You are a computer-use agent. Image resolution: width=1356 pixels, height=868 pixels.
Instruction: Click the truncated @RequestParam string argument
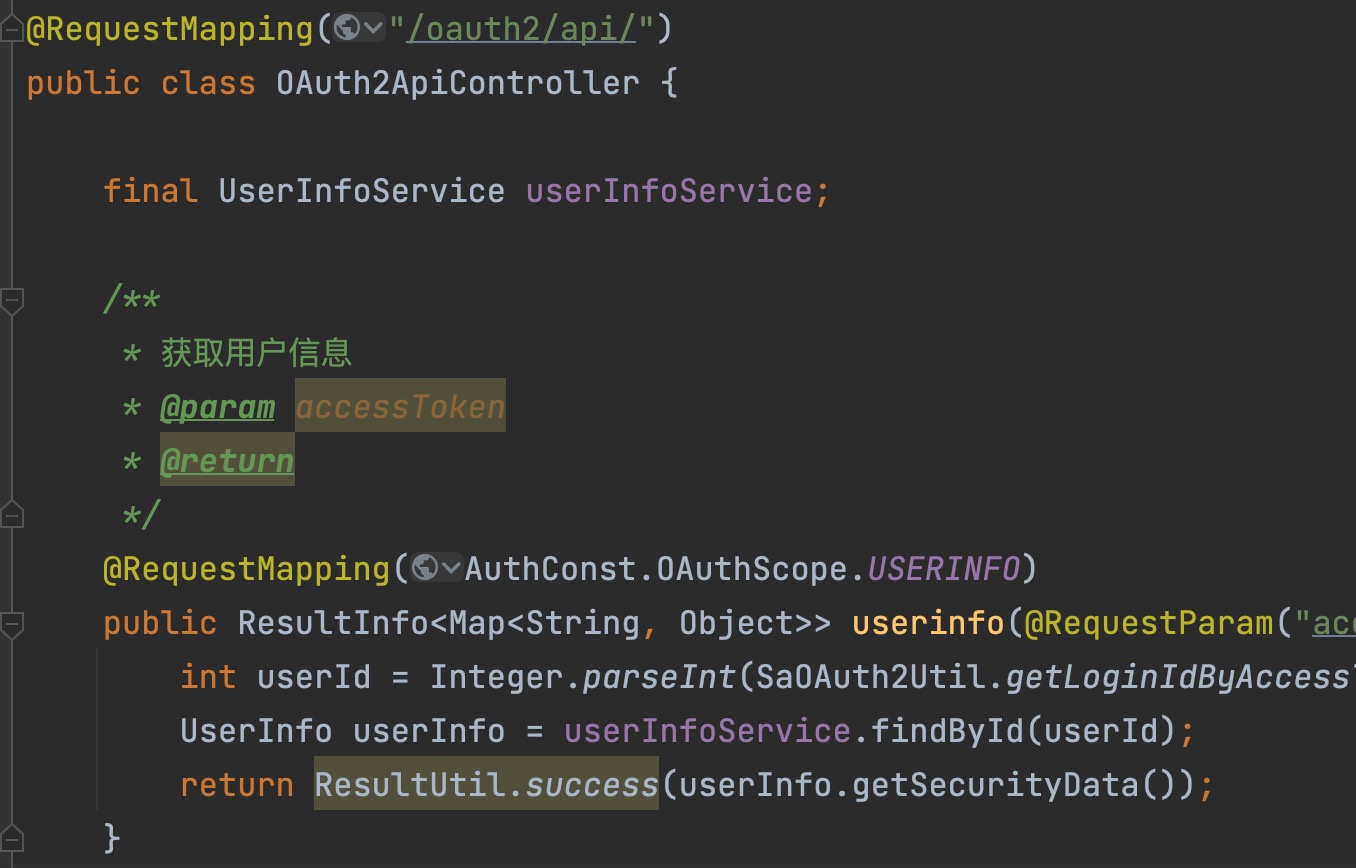click(x=1338, y=622)
